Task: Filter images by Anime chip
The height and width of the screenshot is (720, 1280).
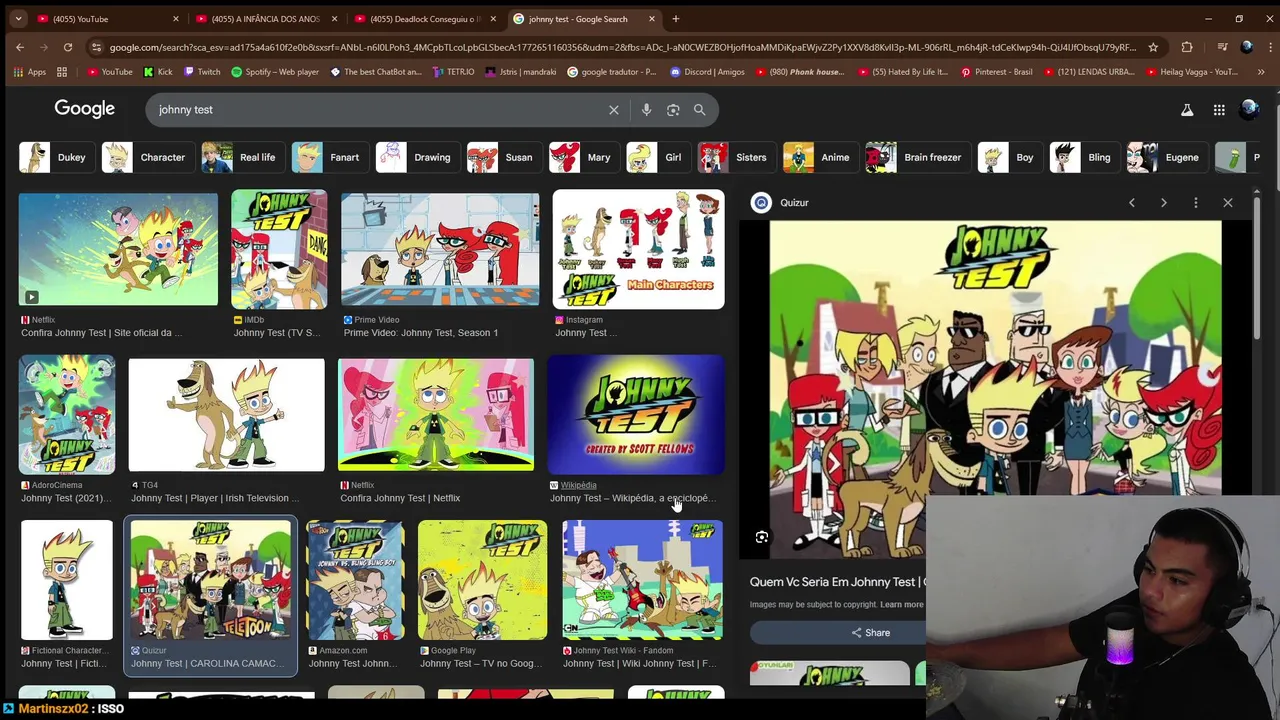Action: pos(821,157)
